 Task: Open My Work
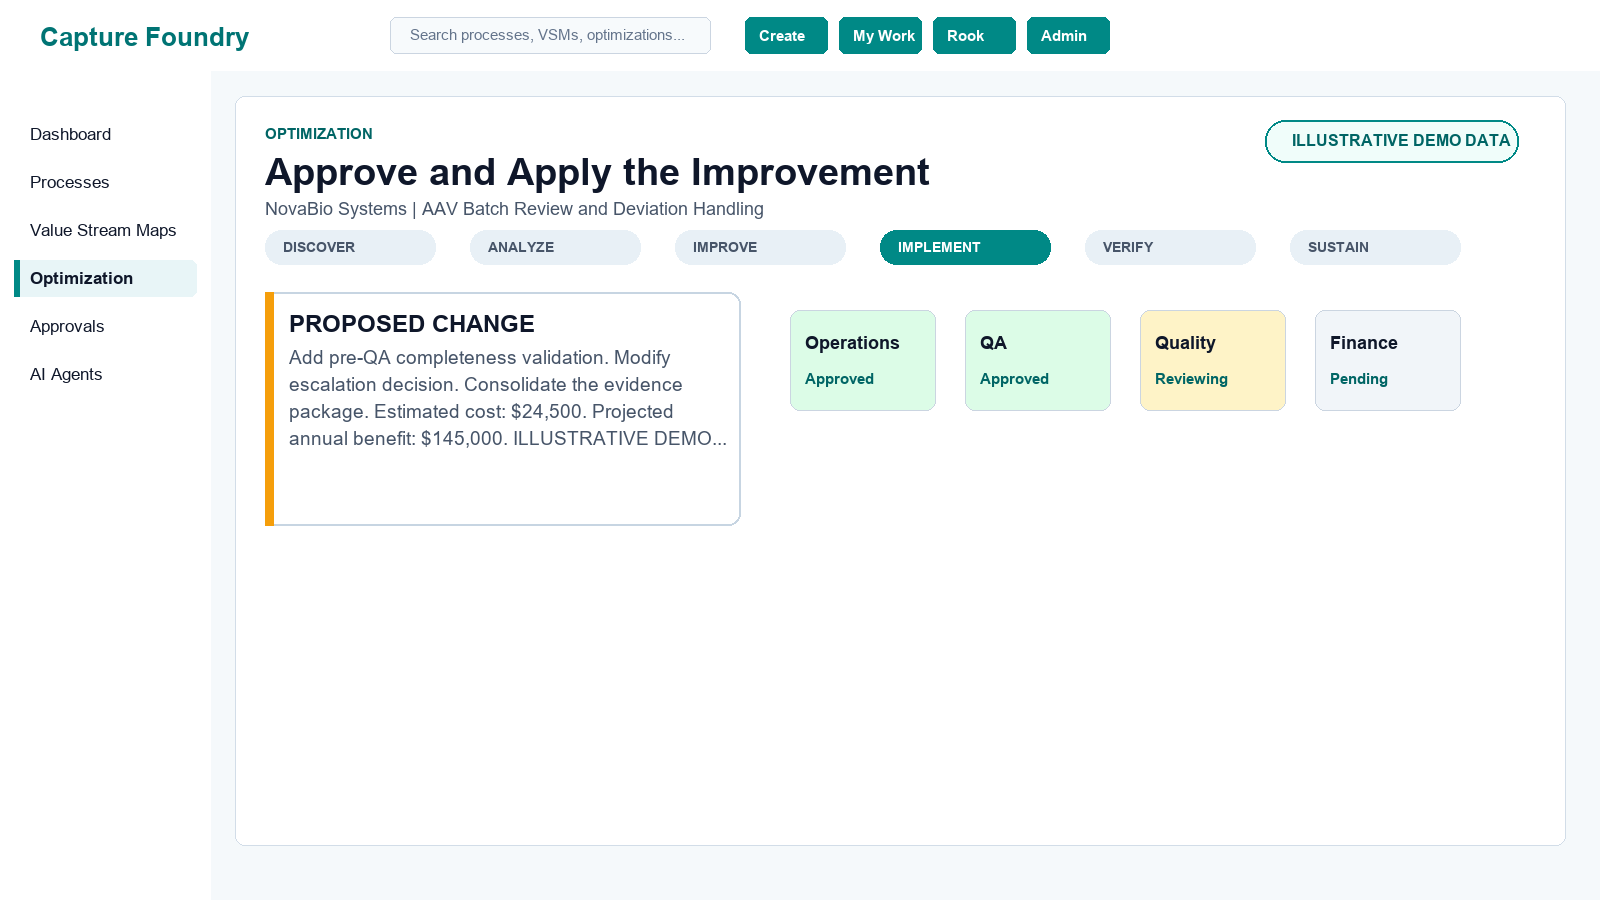880,35
